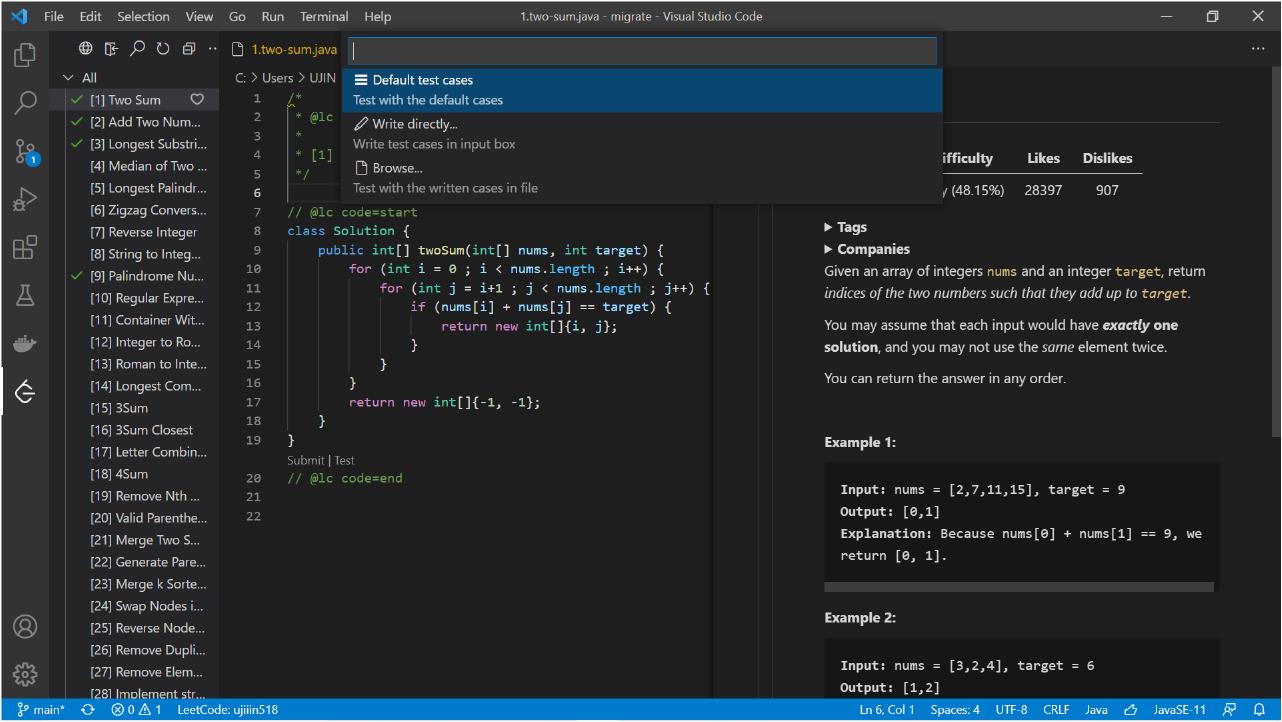
Task: Search problems with LeetCode magnifier icon
Action: [137, 48]
